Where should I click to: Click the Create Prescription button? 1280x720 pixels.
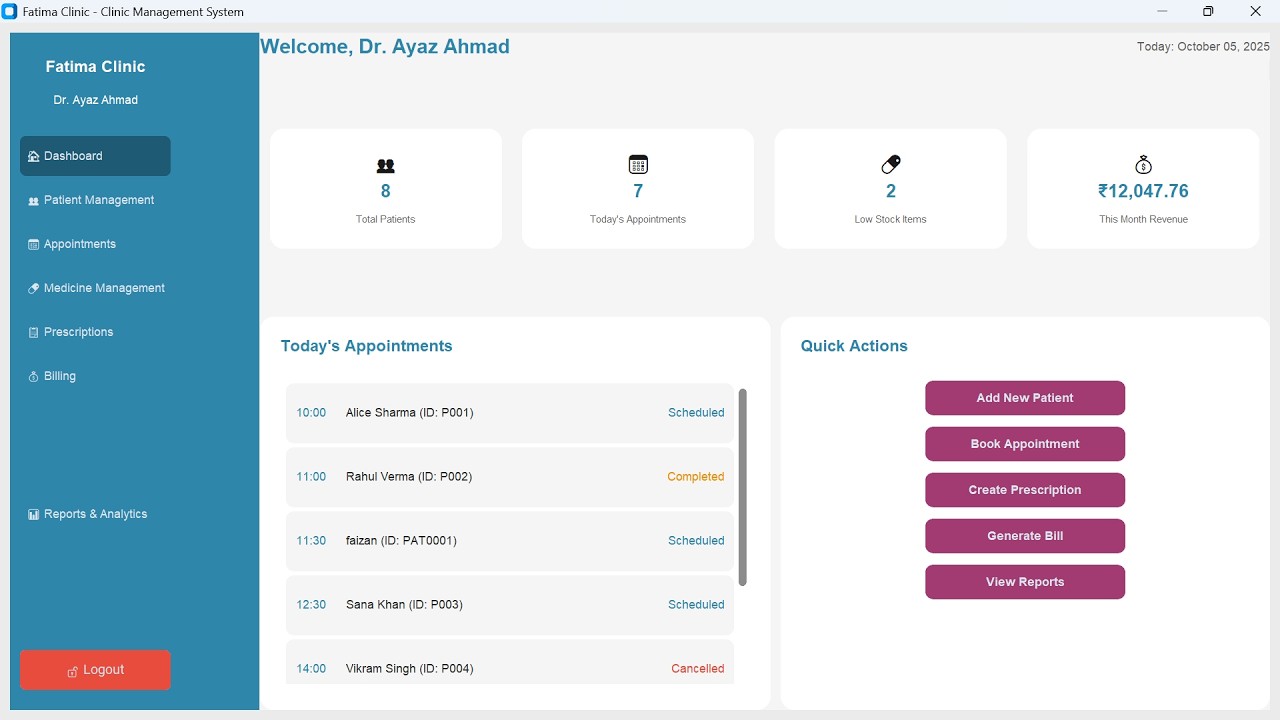pyautogui.click(x=1025, y=490)
